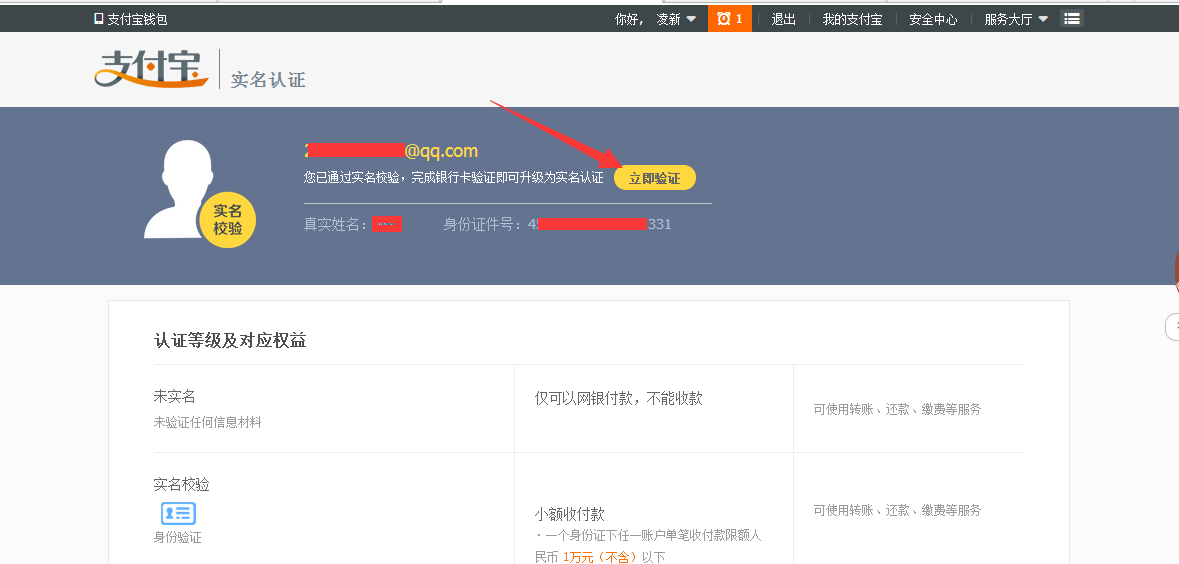Click 可使用转账、还款、缴费等服务 in 未实名 row
The width and height of the screenshot is (1179, 564).
click(897, 410)
